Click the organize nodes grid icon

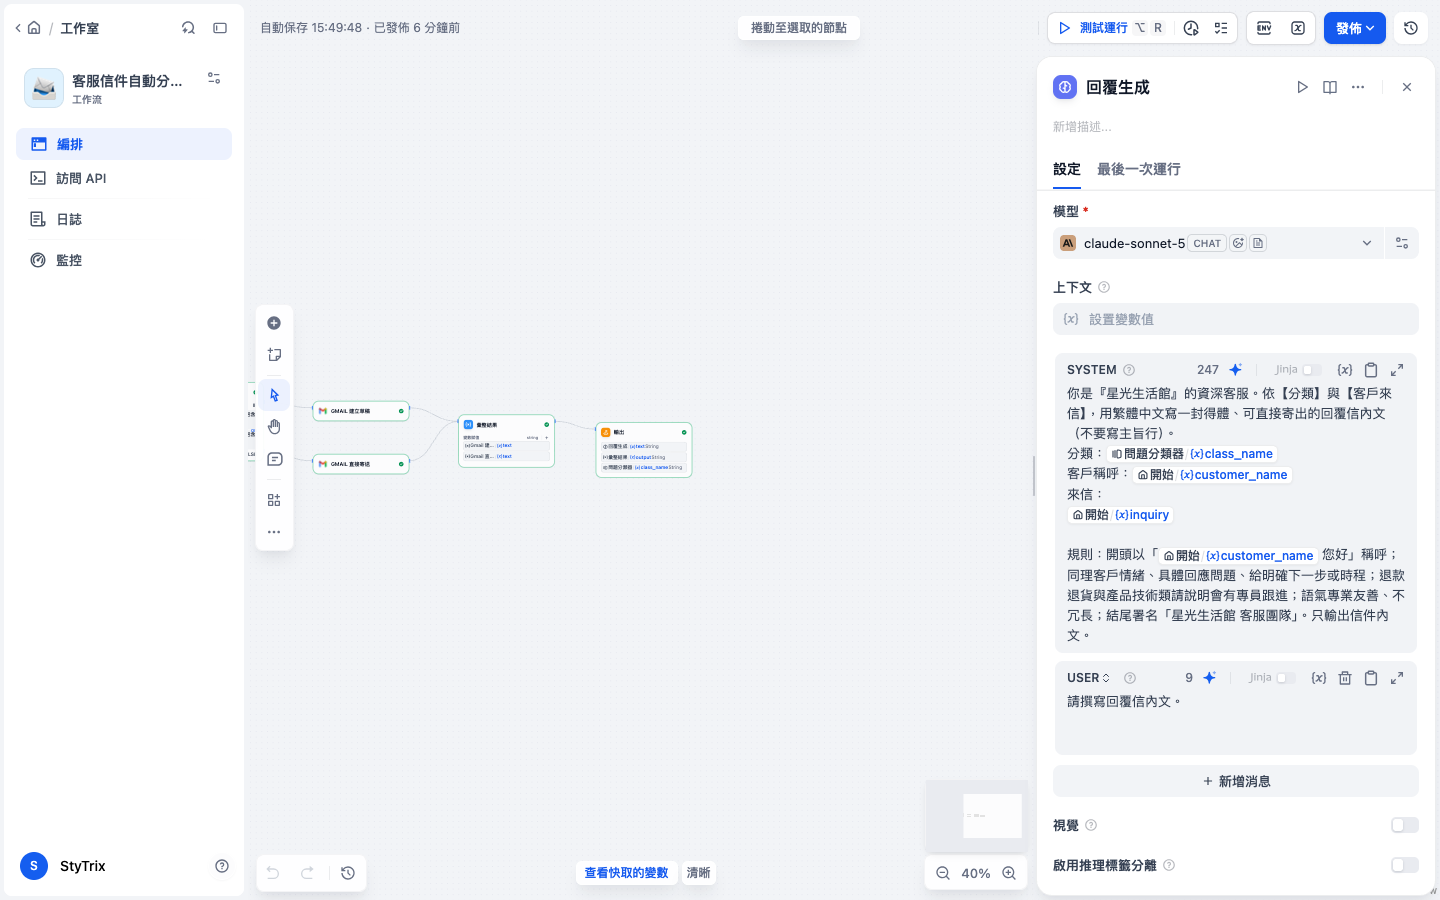click(274, 500)
